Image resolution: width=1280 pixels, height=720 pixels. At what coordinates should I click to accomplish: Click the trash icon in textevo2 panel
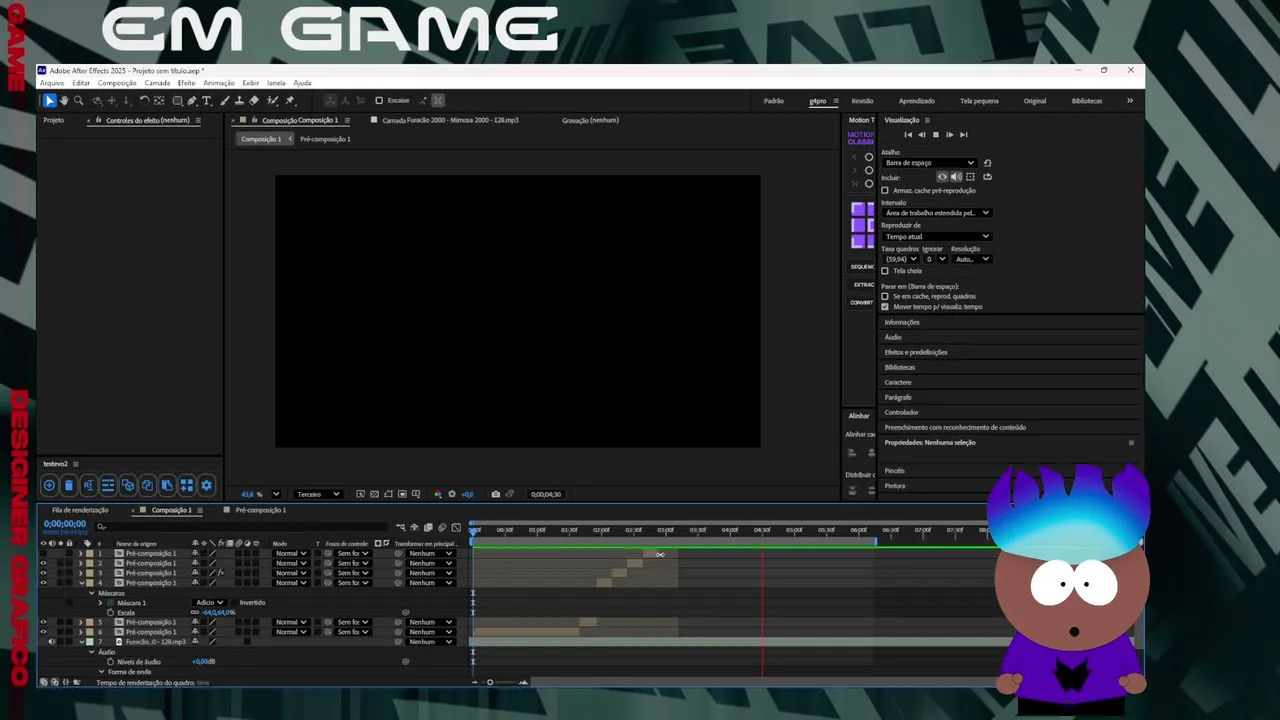coord(68,485)
